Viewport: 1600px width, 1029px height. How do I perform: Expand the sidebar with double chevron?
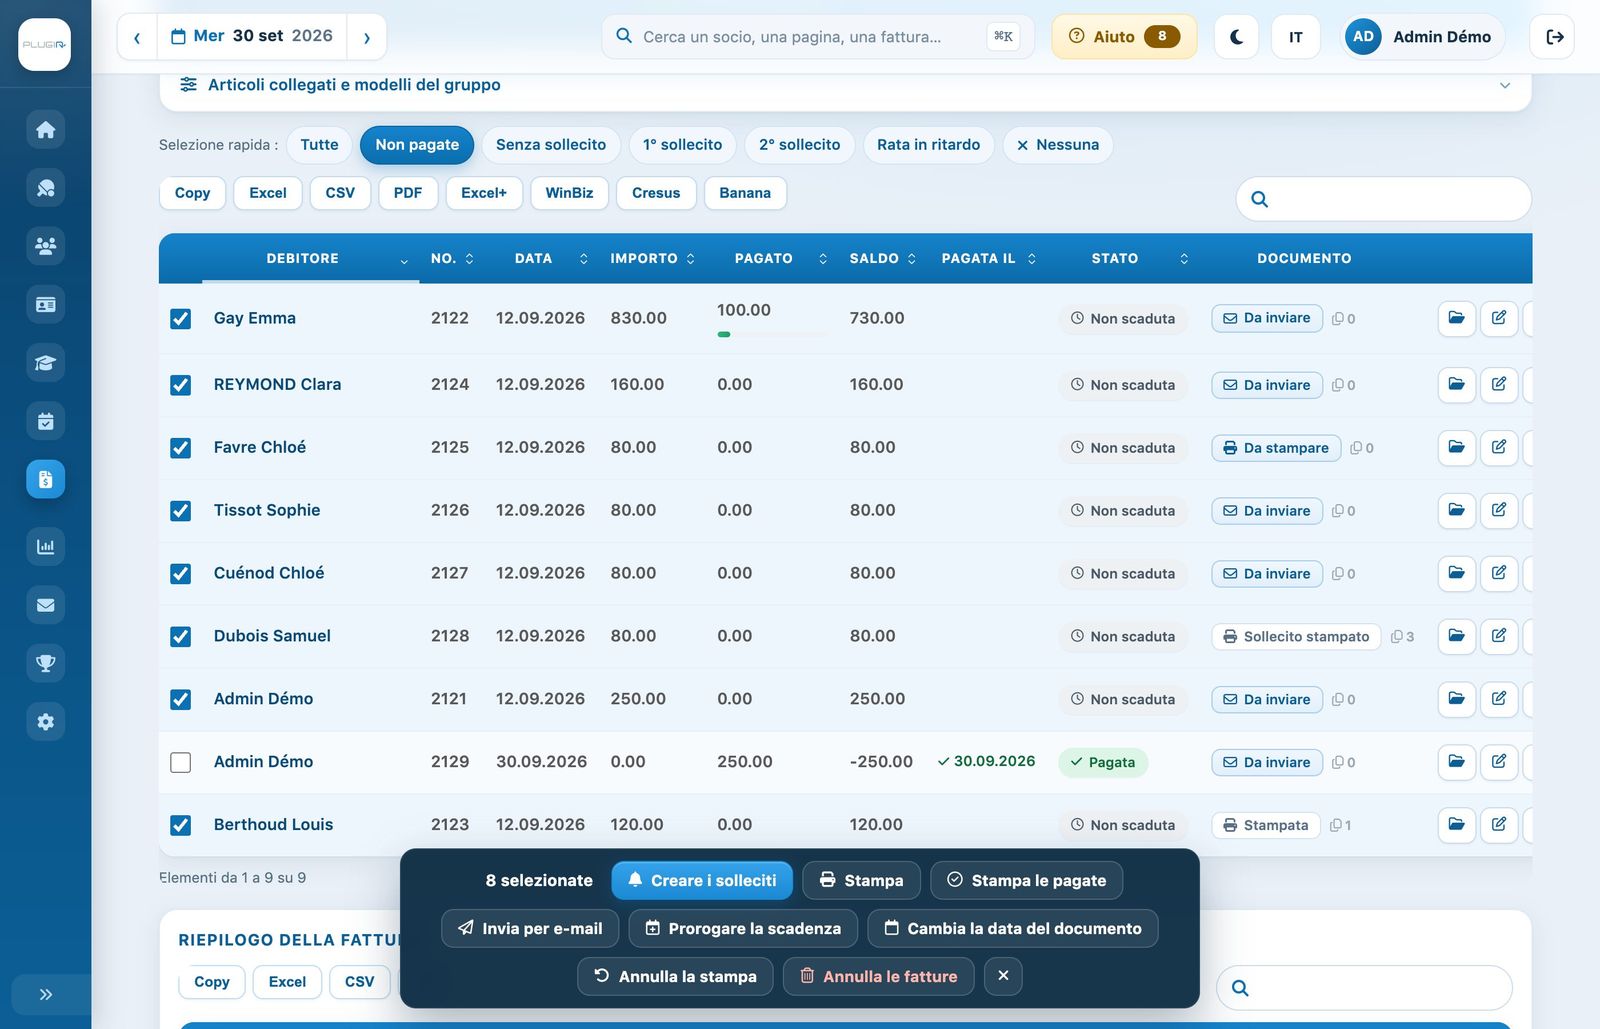(x=45, y=994)
